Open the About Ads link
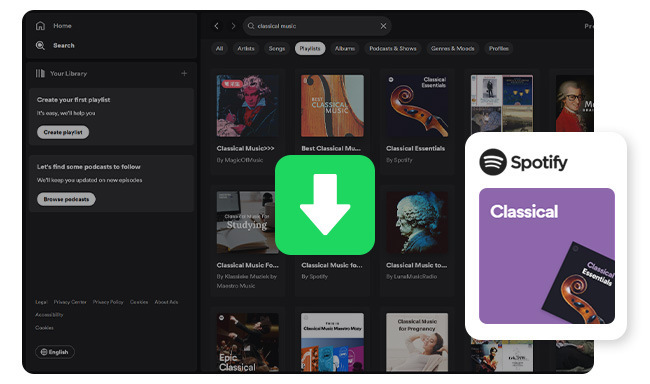The width and height of the screenshot is (650, 384). [166, 302]
